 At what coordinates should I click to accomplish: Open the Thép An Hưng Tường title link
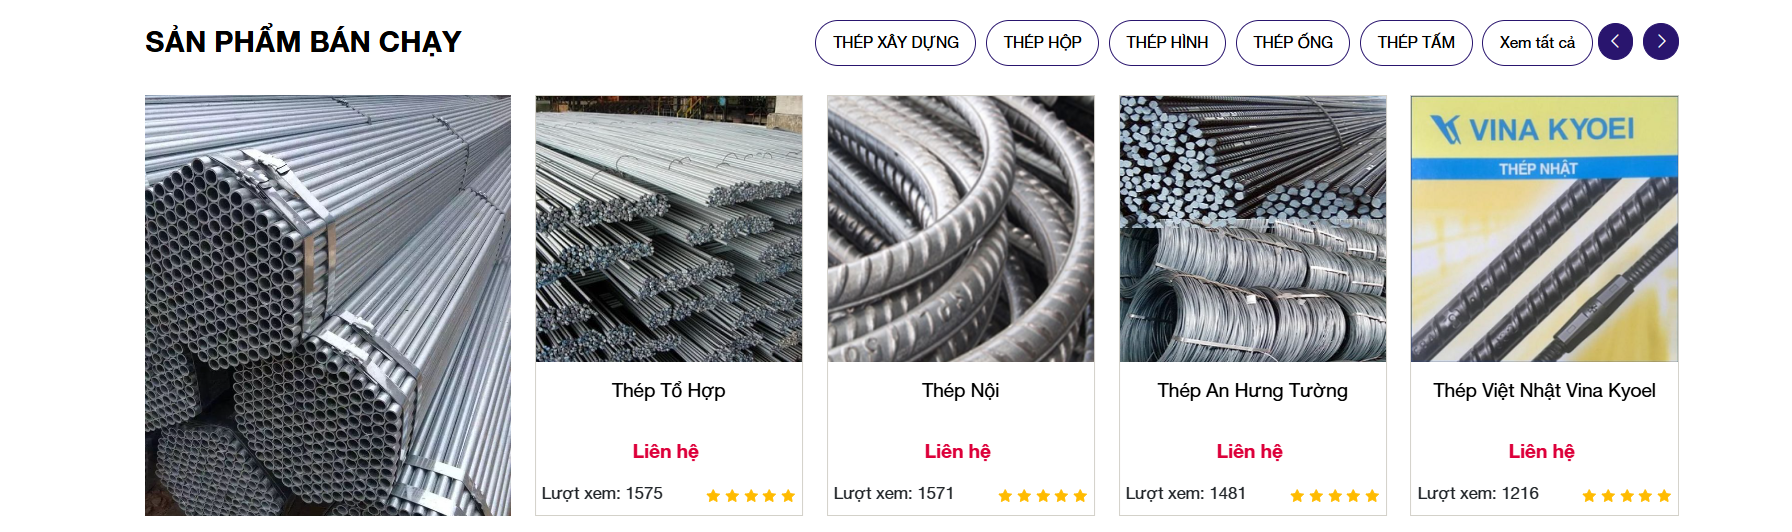(1252, 391)
